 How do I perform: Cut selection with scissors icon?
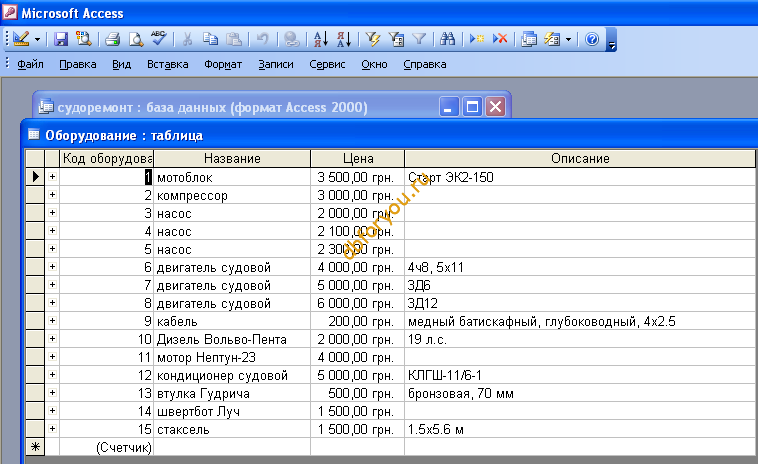(188, 39)
